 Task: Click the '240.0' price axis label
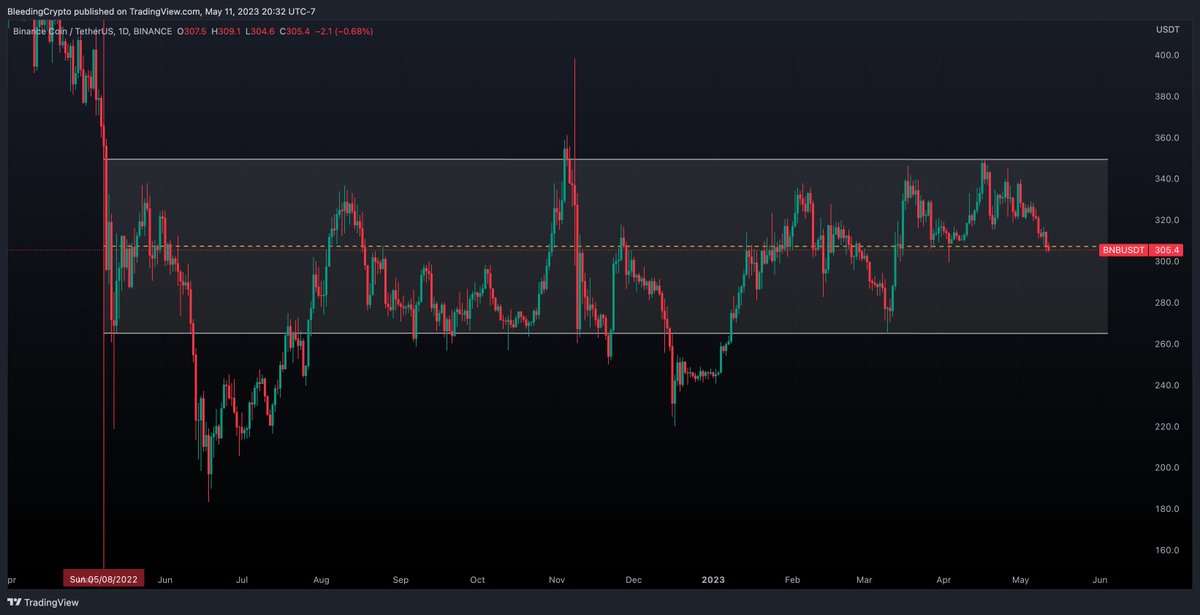click(1168, 385)
